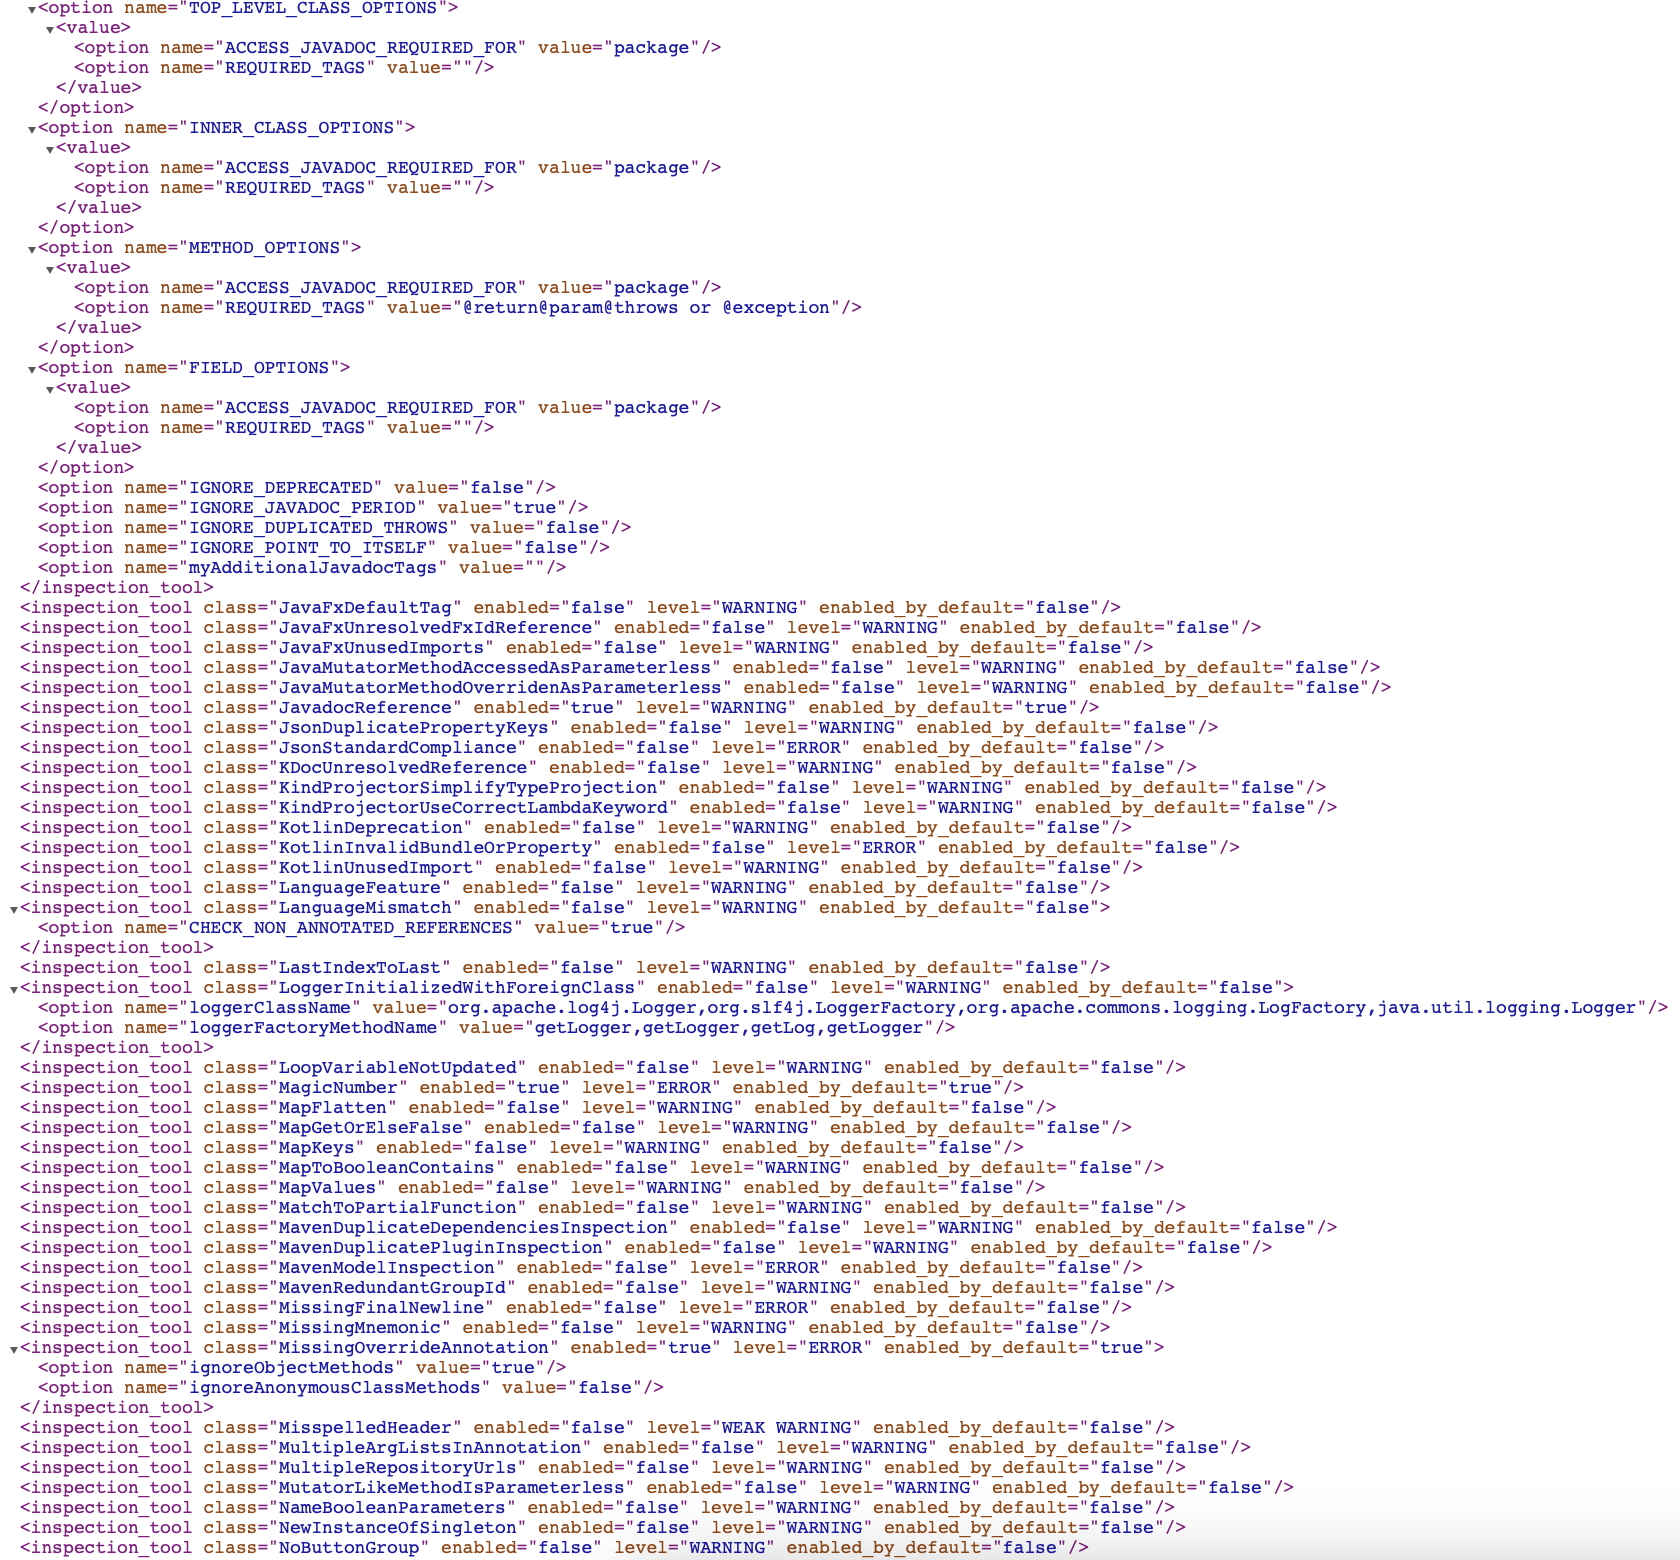
Task: Click the myAdditionalJavadocTags option line
Action: [302, 568]
